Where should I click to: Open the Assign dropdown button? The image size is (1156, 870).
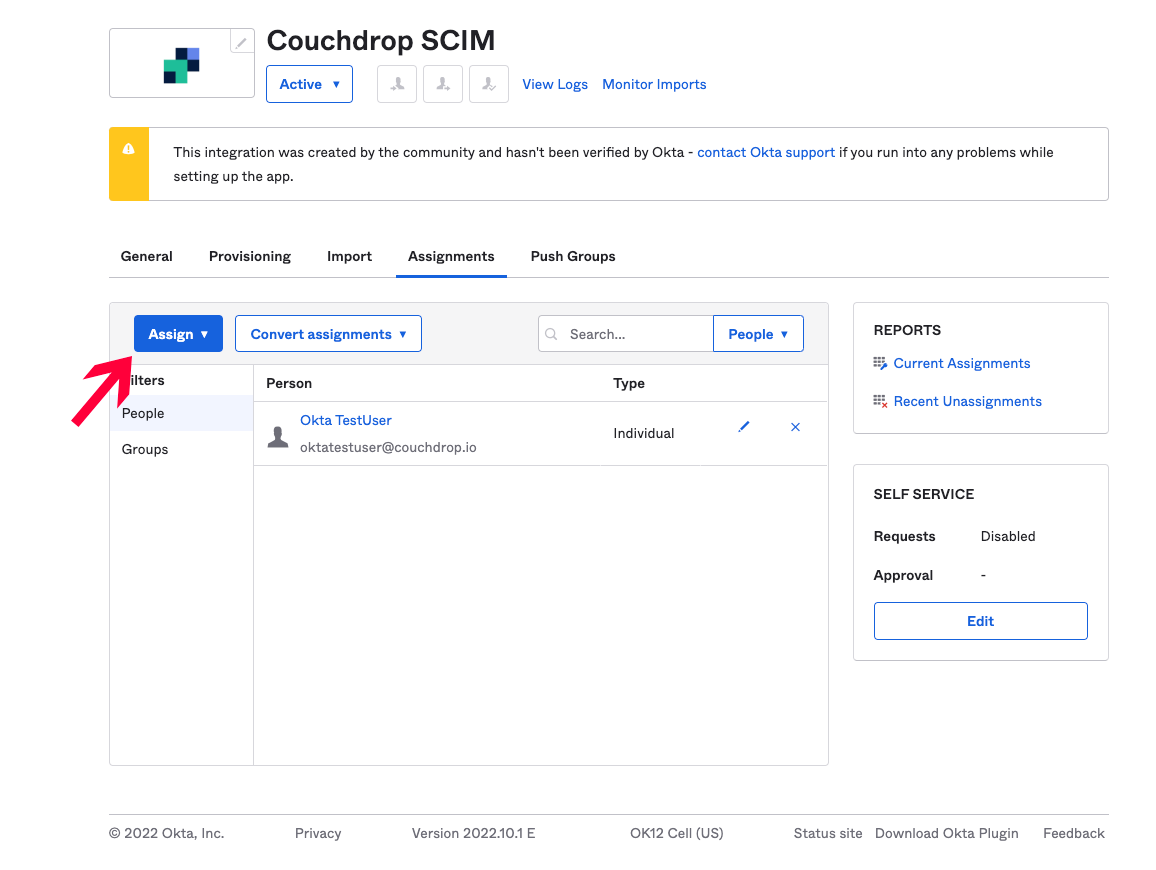(178, 334)
